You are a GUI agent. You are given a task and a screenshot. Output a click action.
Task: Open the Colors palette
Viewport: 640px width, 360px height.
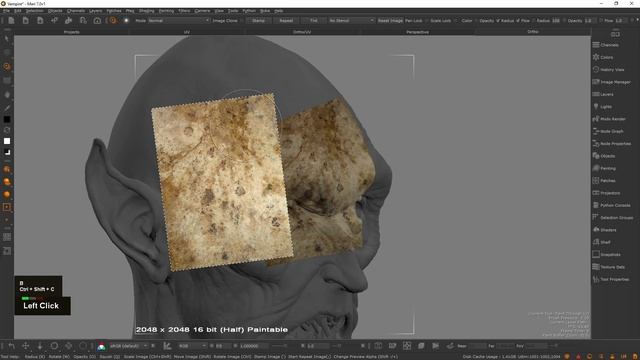coord(603,57)
